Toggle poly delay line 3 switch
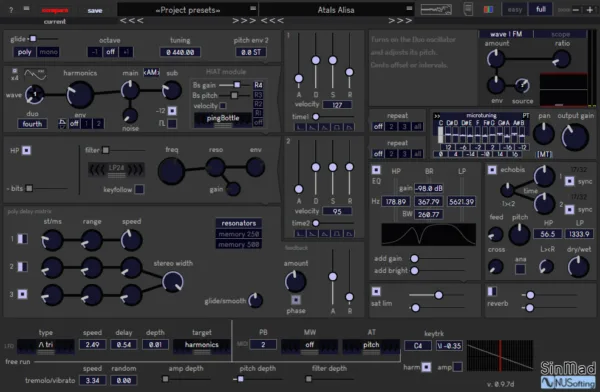600x392 pixels. coord(23,294)
